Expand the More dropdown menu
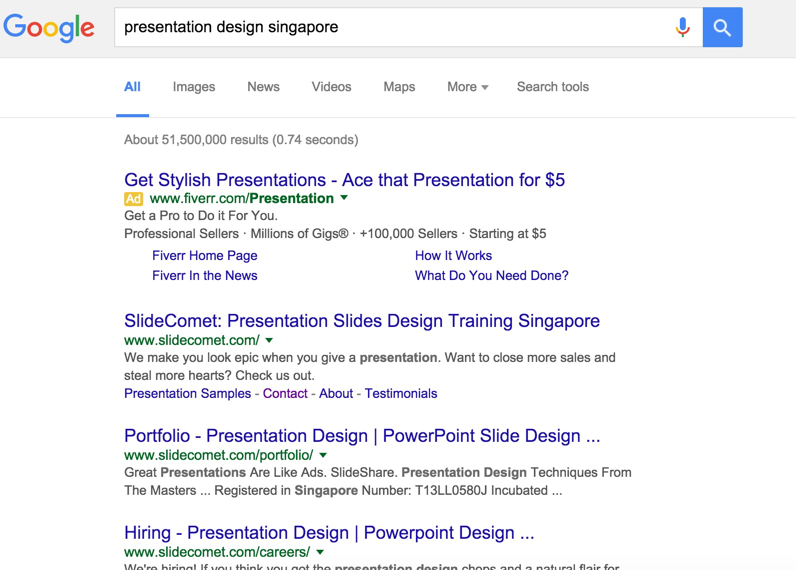 coord(468,87)
